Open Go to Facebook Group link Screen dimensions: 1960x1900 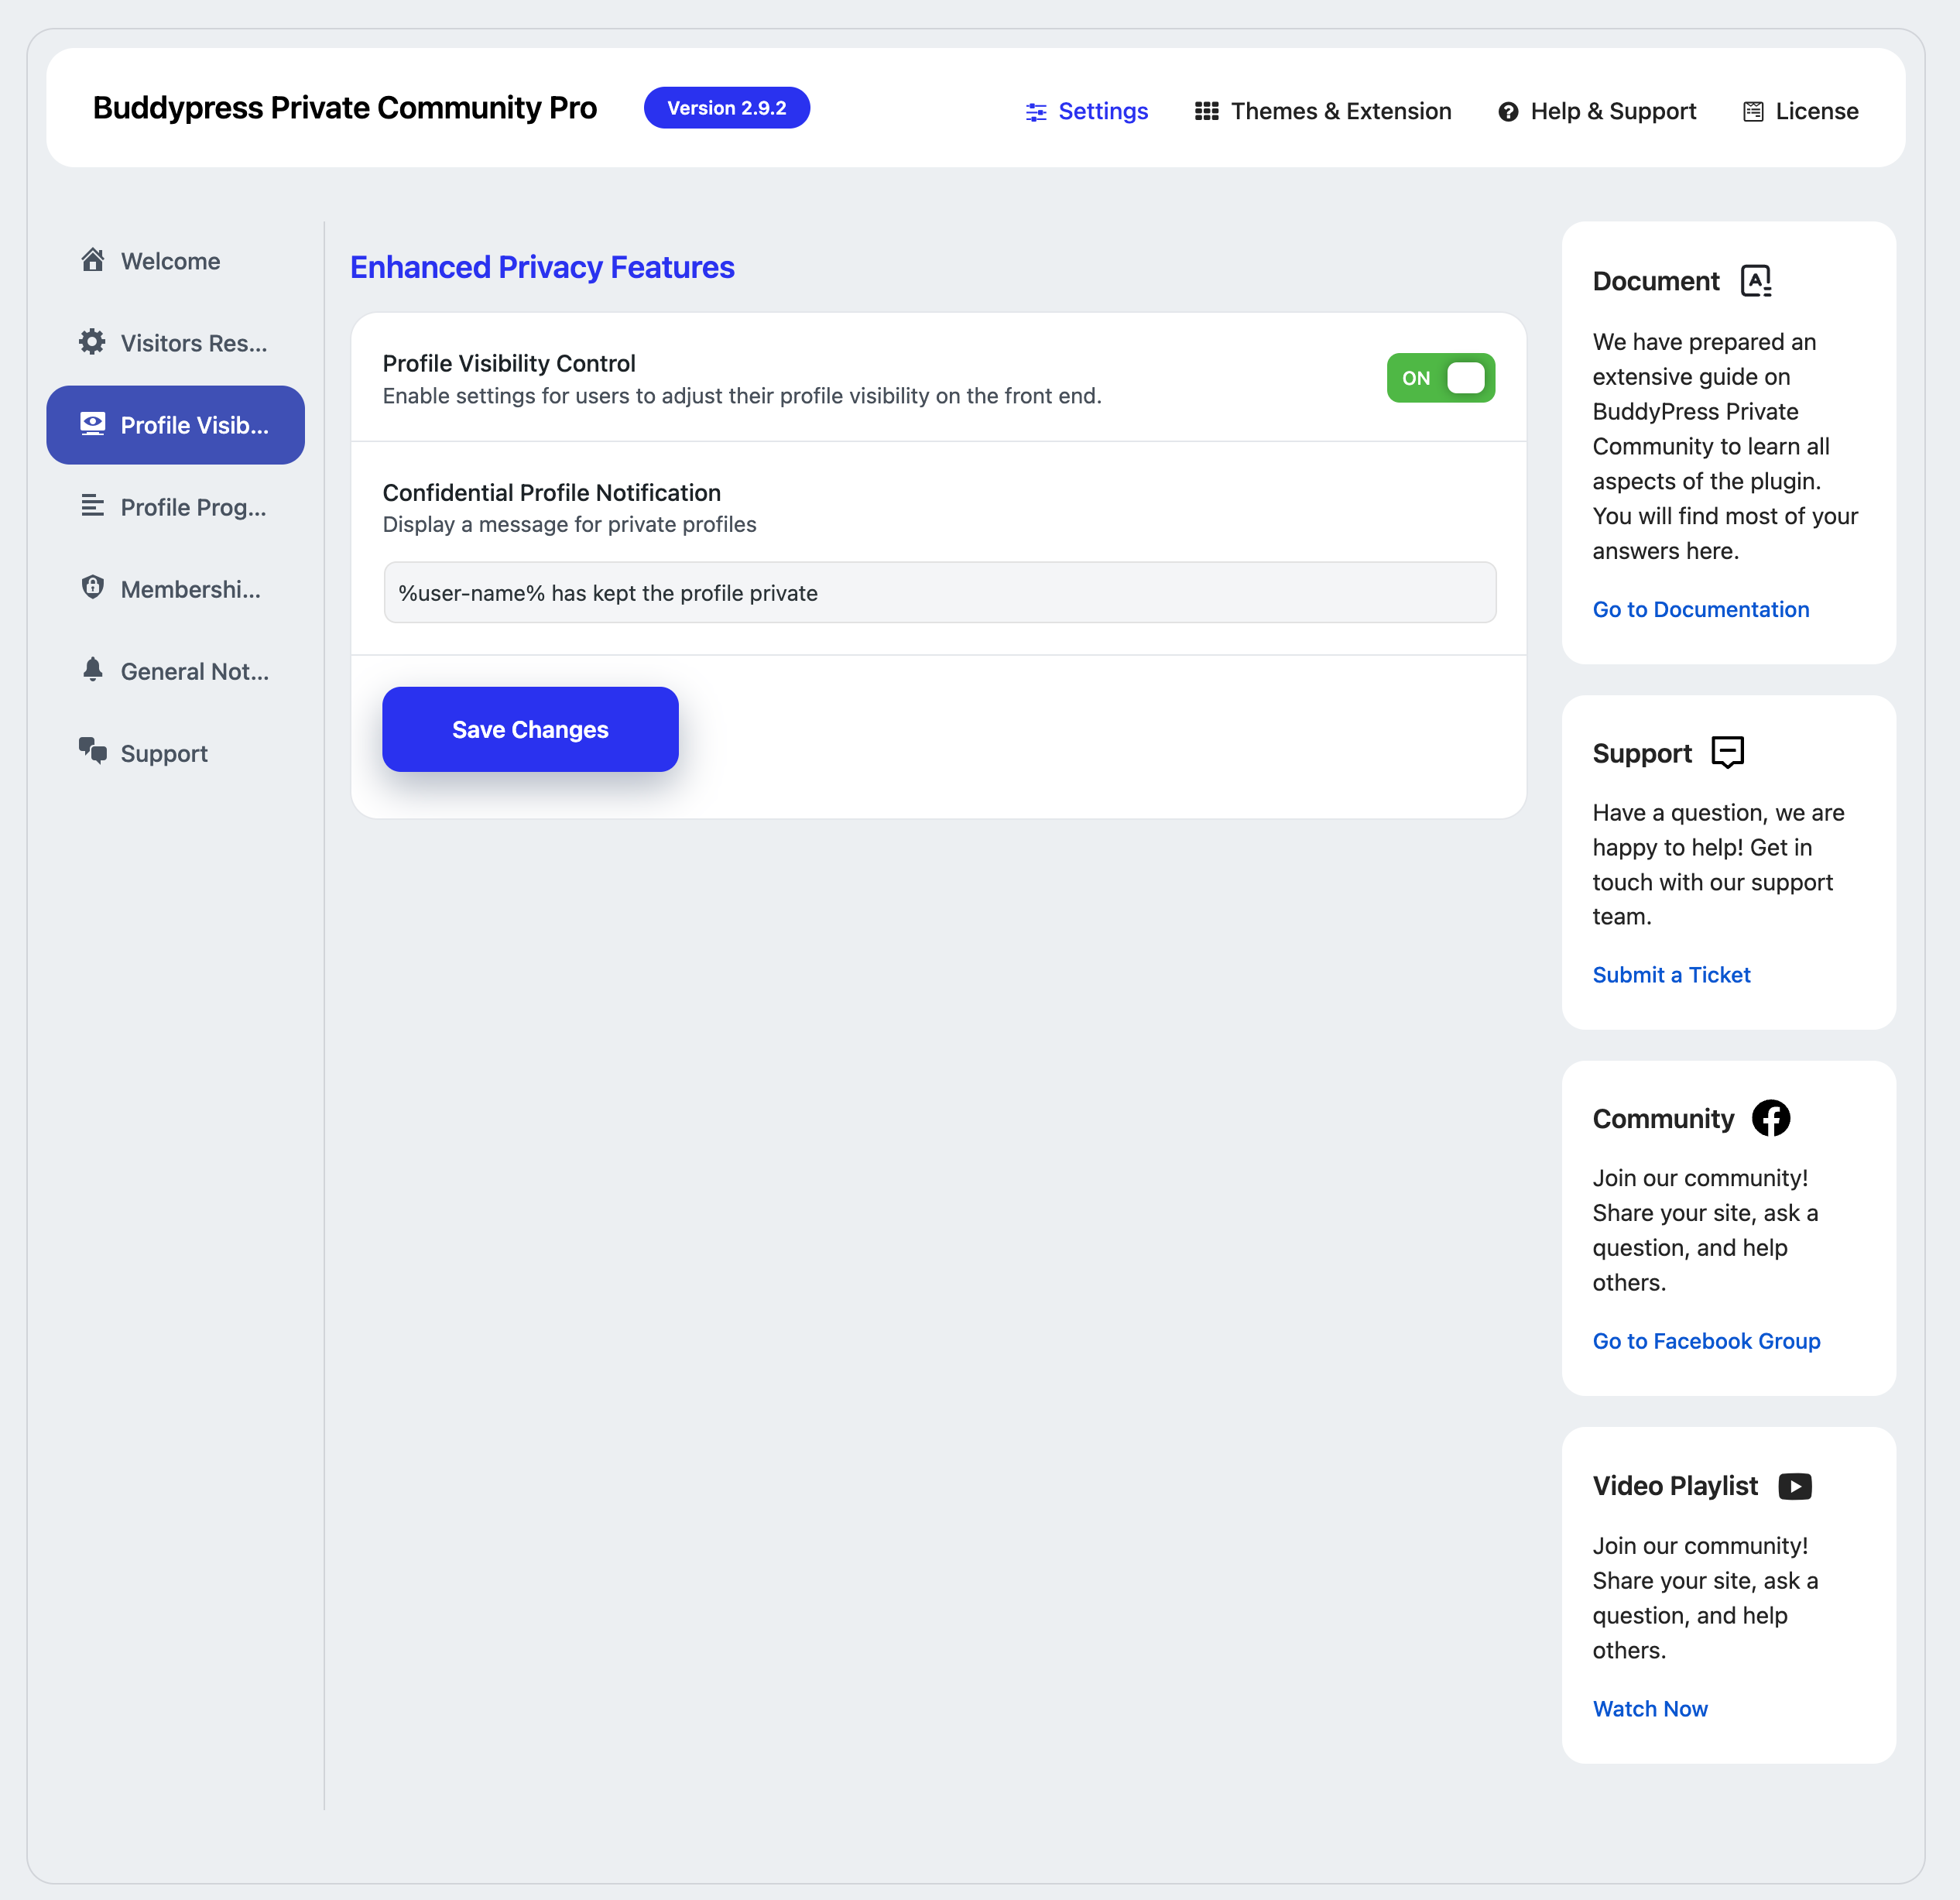(1706, 1341)
